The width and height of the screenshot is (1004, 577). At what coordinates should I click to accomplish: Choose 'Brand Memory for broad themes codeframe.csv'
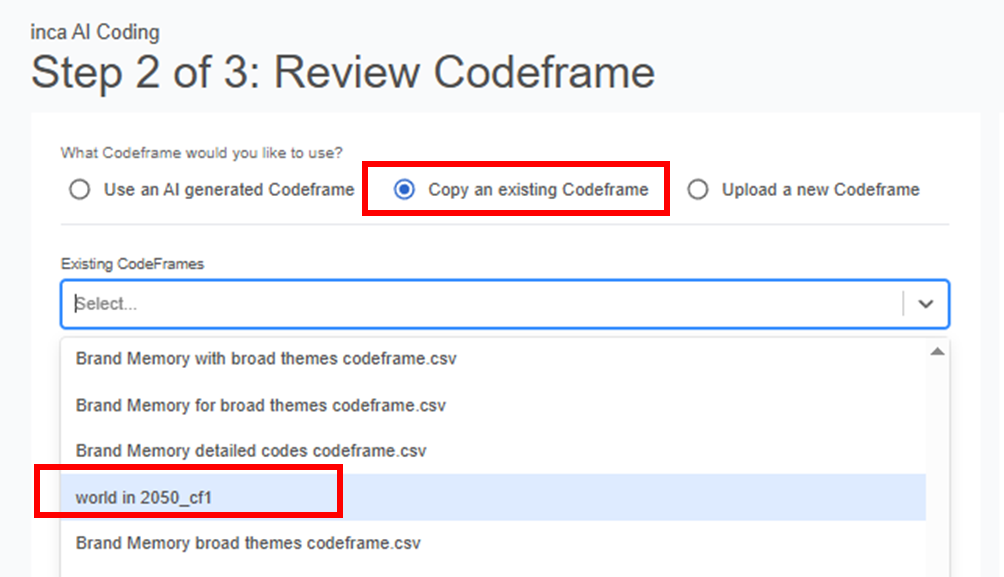click(261, 405)
